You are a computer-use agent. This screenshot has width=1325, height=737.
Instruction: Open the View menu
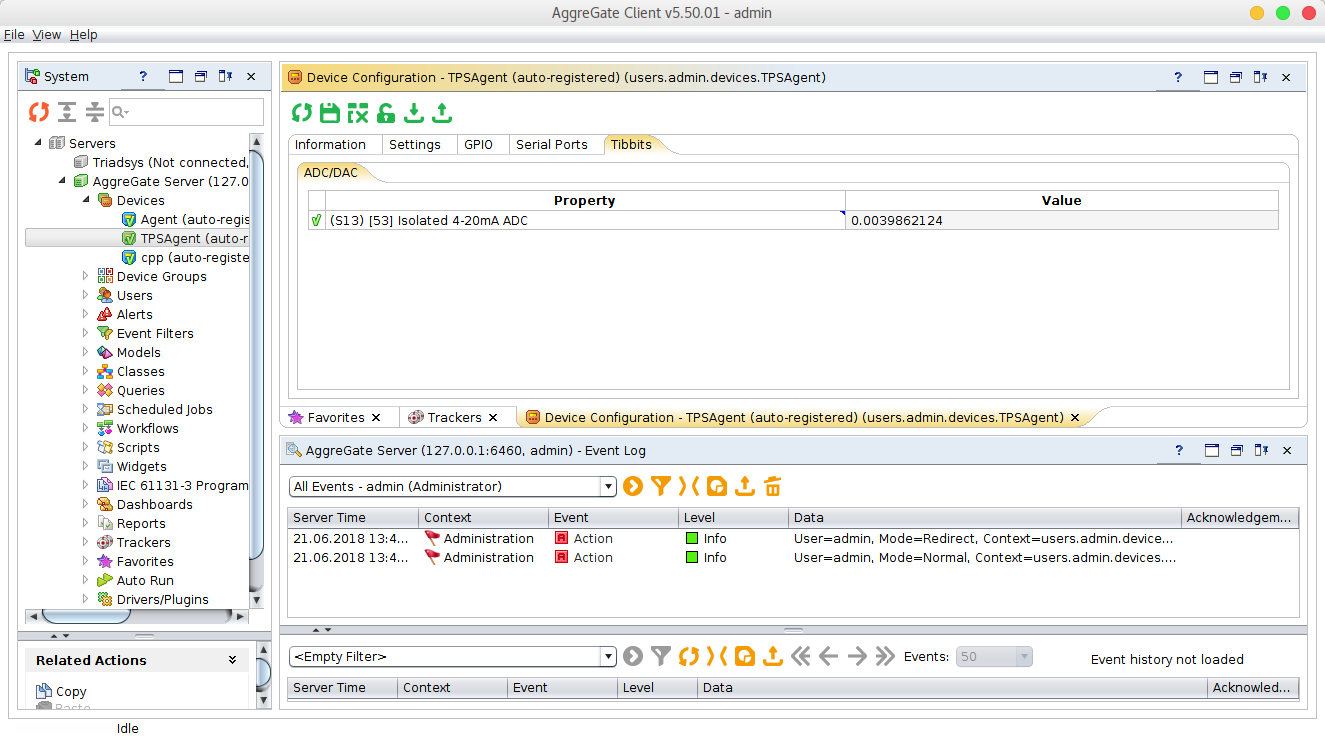[x=46, y=34]
